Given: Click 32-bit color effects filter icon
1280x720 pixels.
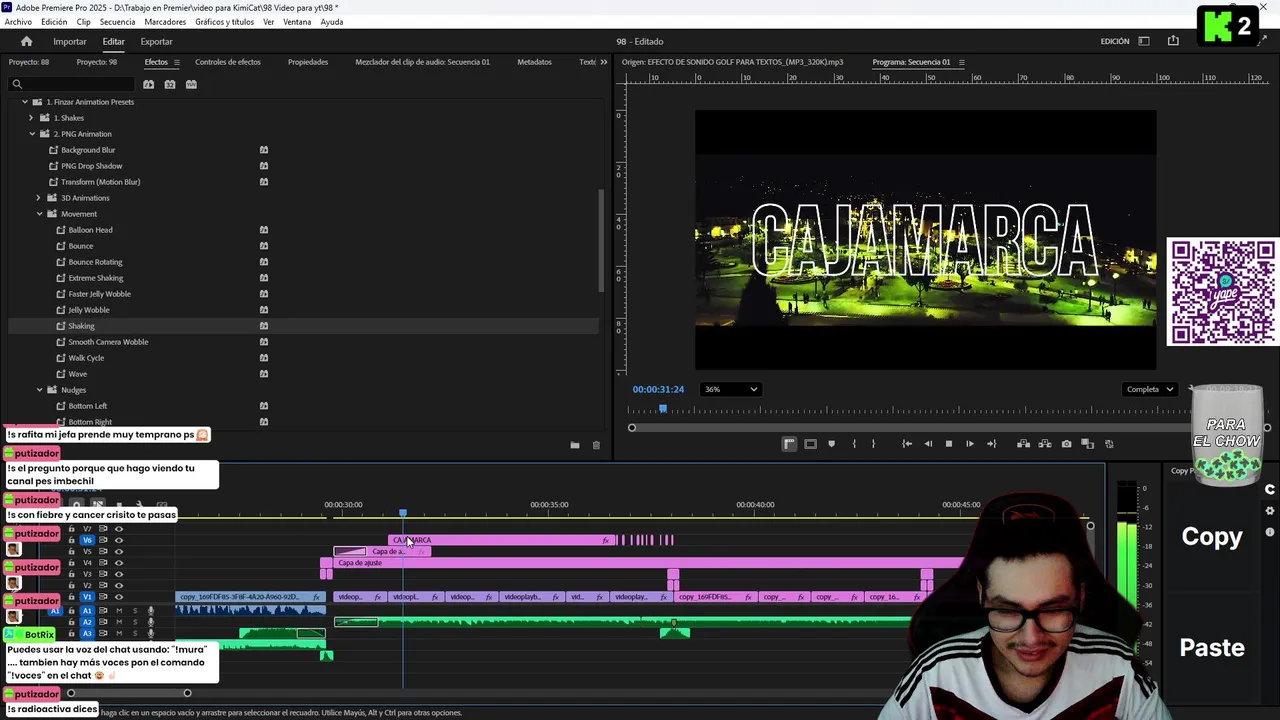Looking at the screenshot, I should [170, 84].
